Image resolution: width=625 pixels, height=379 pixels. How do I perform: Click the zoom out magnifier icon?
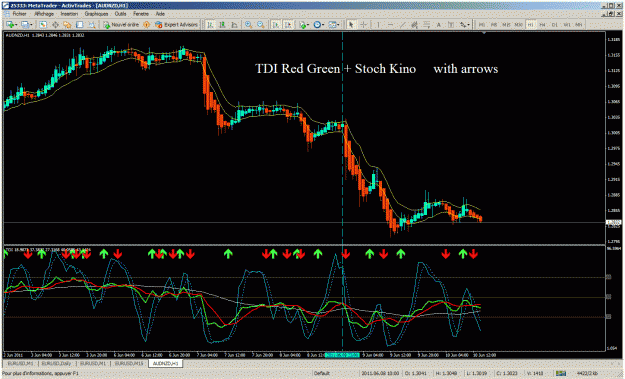pos(261,25)
